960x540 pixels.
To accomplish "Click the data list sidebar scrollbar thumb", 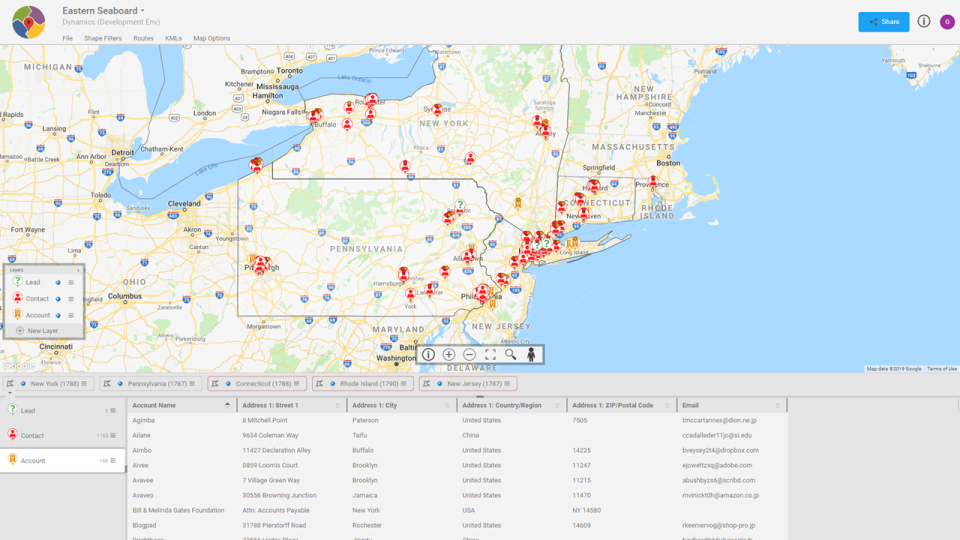I will point(126,469).
